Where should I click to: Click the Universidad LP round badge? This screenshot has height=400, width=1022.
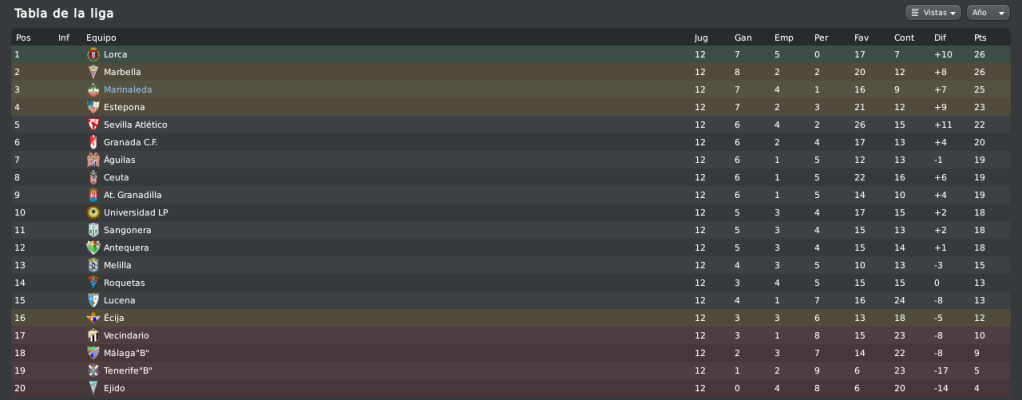pos(94,212)
